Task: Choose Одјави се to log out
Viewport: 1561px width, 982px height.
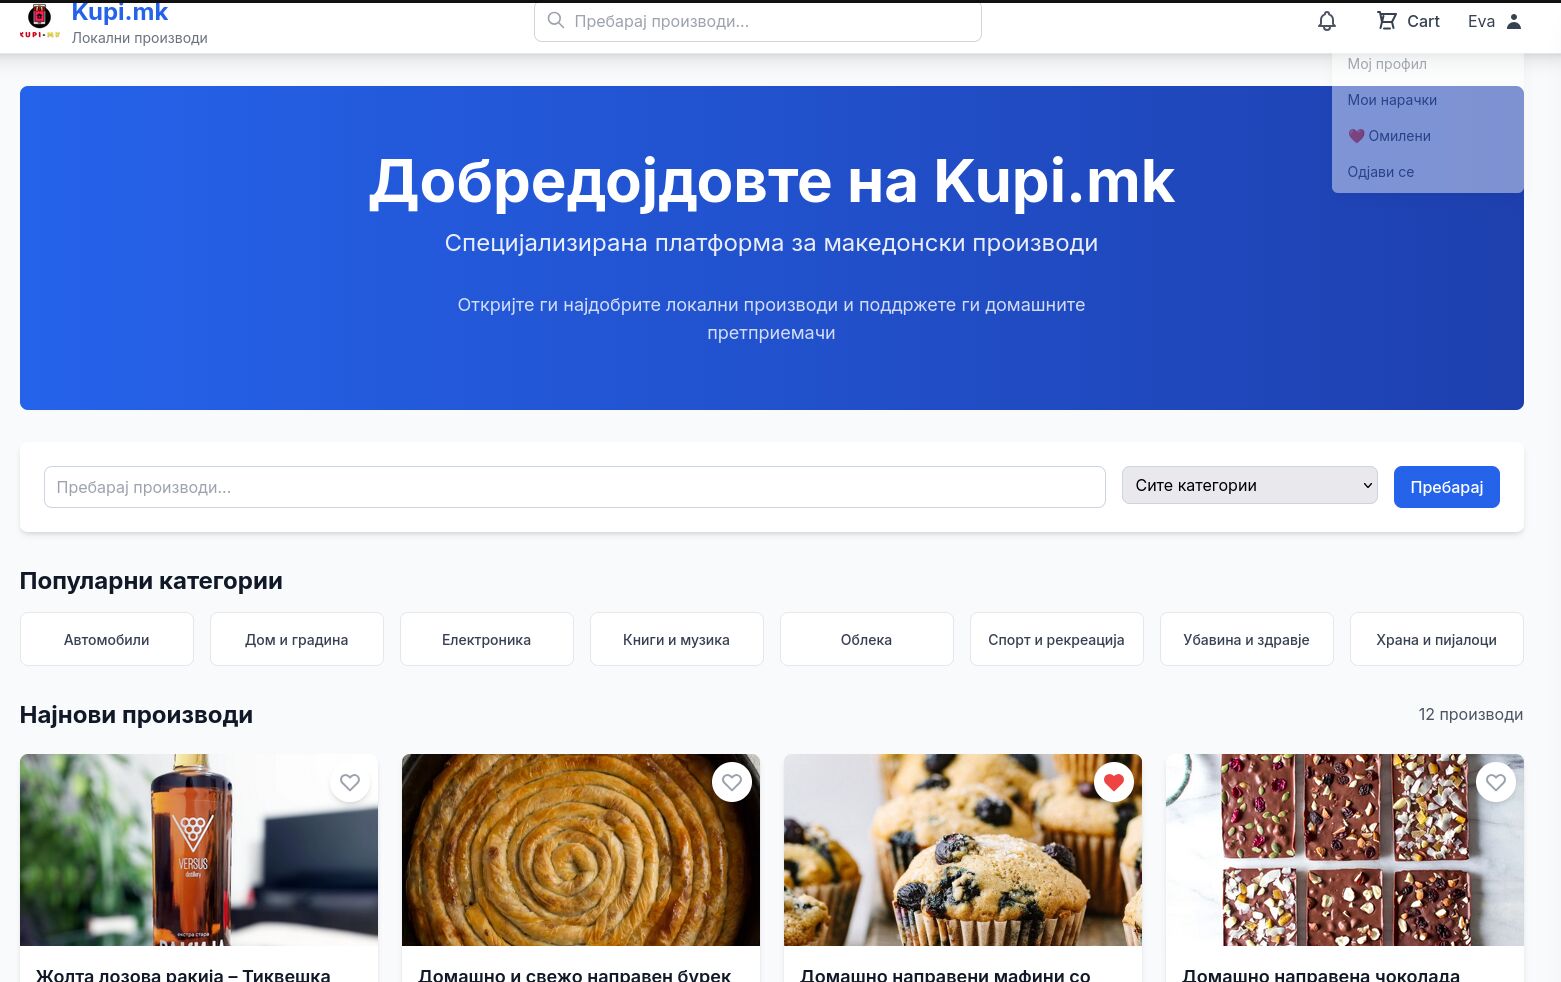Action: coord(1380,172)
